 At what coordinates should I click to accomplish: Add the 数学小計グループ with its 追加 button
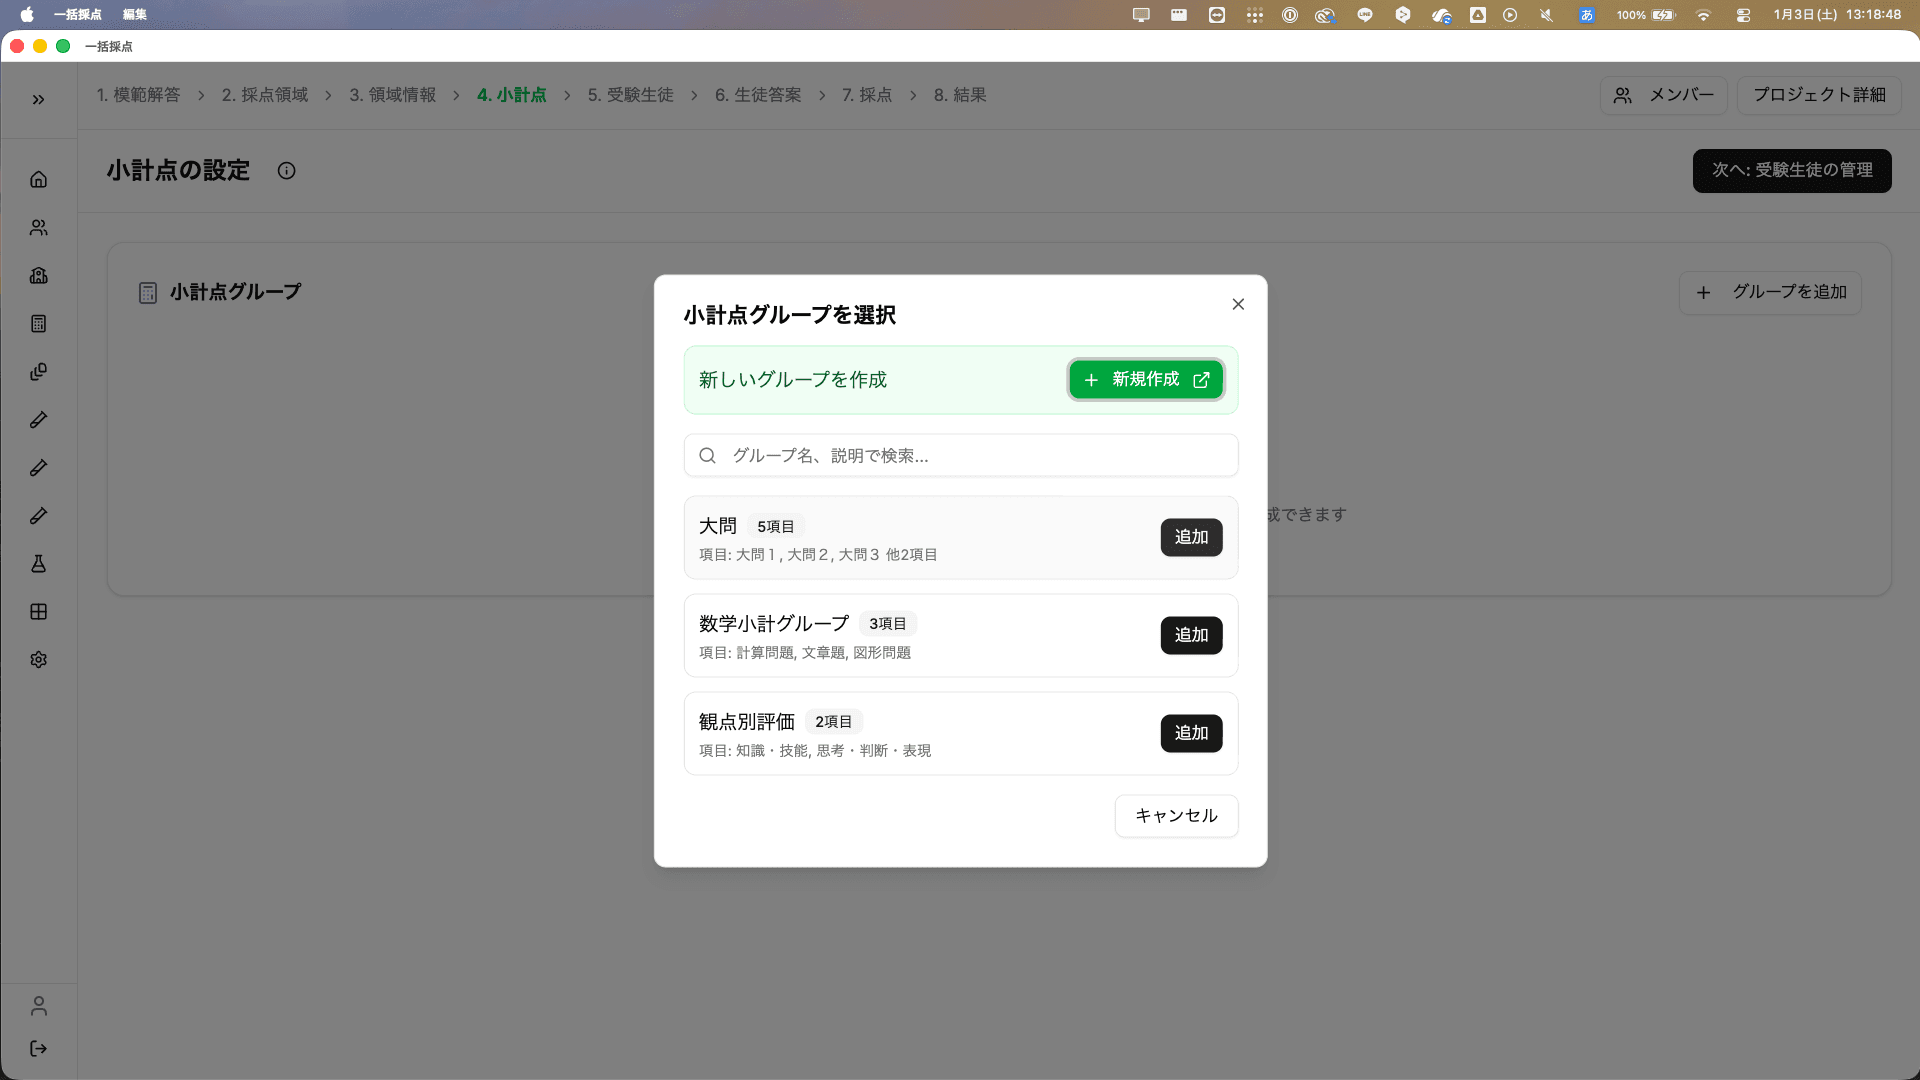point(1191,635)
